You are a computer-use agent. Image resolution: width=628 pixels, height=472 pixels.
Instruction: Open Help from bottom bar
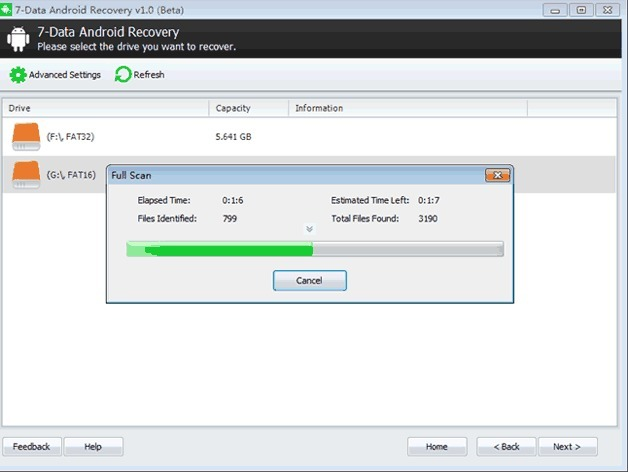93,446
